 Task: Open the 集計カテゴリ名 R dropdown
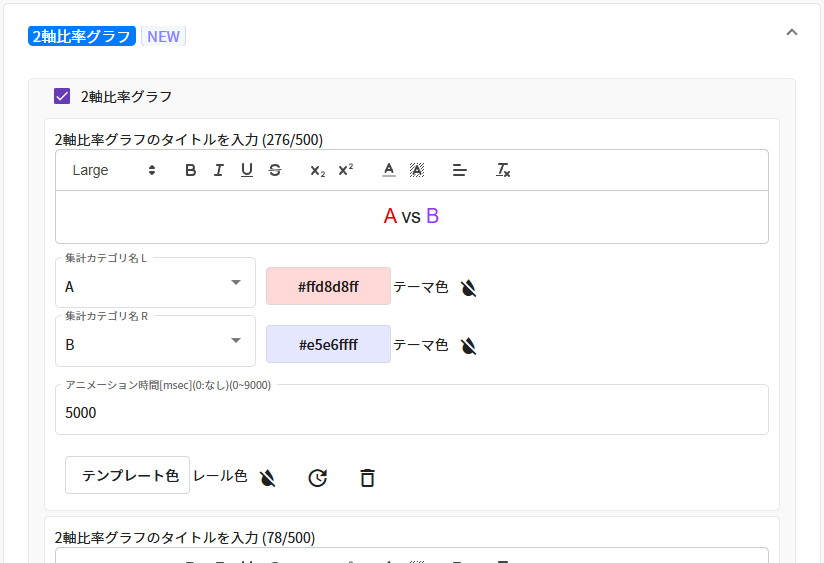pos(156,341)
